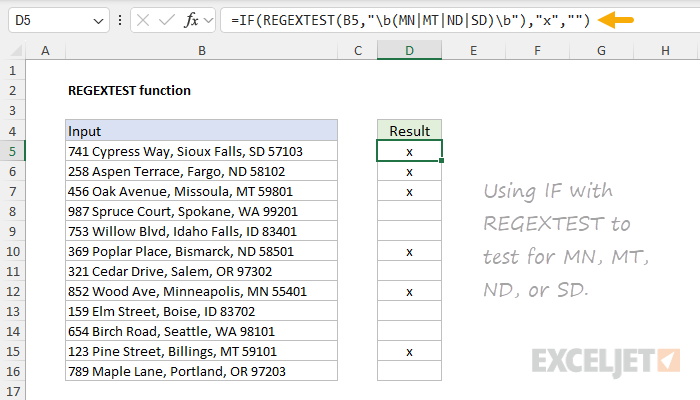Image resolution: width=700 pixels, height=400 pixels.
Task: Click the Name Box showing D5
Action: (x=58, y=20)
